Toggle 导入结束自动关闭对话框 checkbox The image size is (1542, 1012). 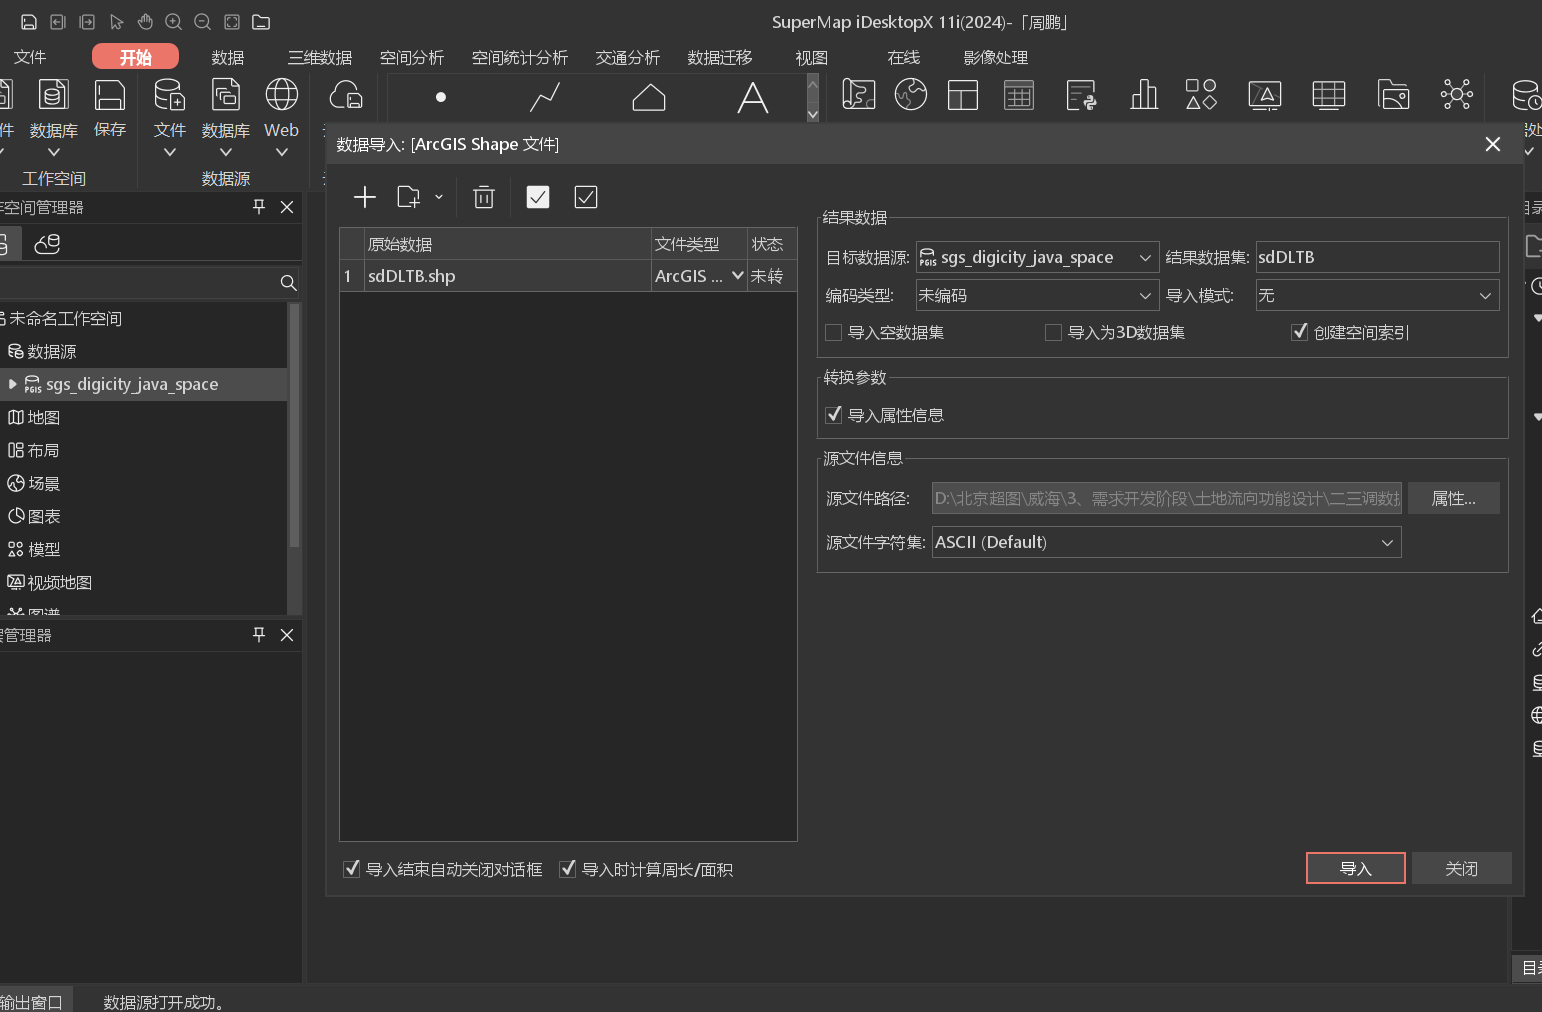point(351,869)
